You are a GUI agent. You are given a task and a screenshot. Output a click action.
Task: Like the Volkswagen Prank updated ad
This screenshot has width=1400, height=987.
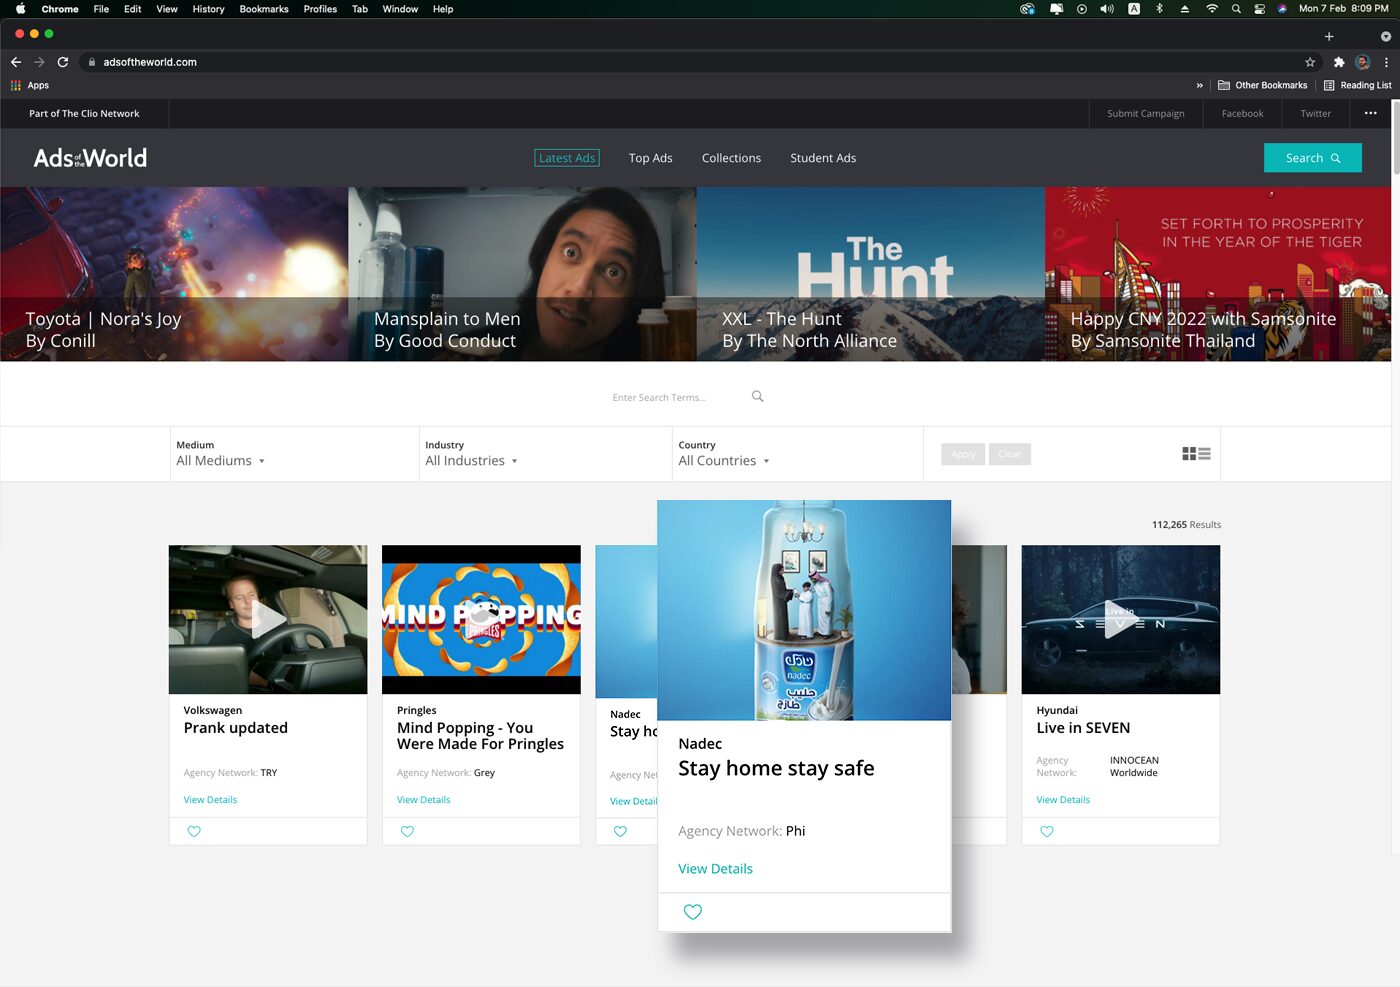pos(194,831)
